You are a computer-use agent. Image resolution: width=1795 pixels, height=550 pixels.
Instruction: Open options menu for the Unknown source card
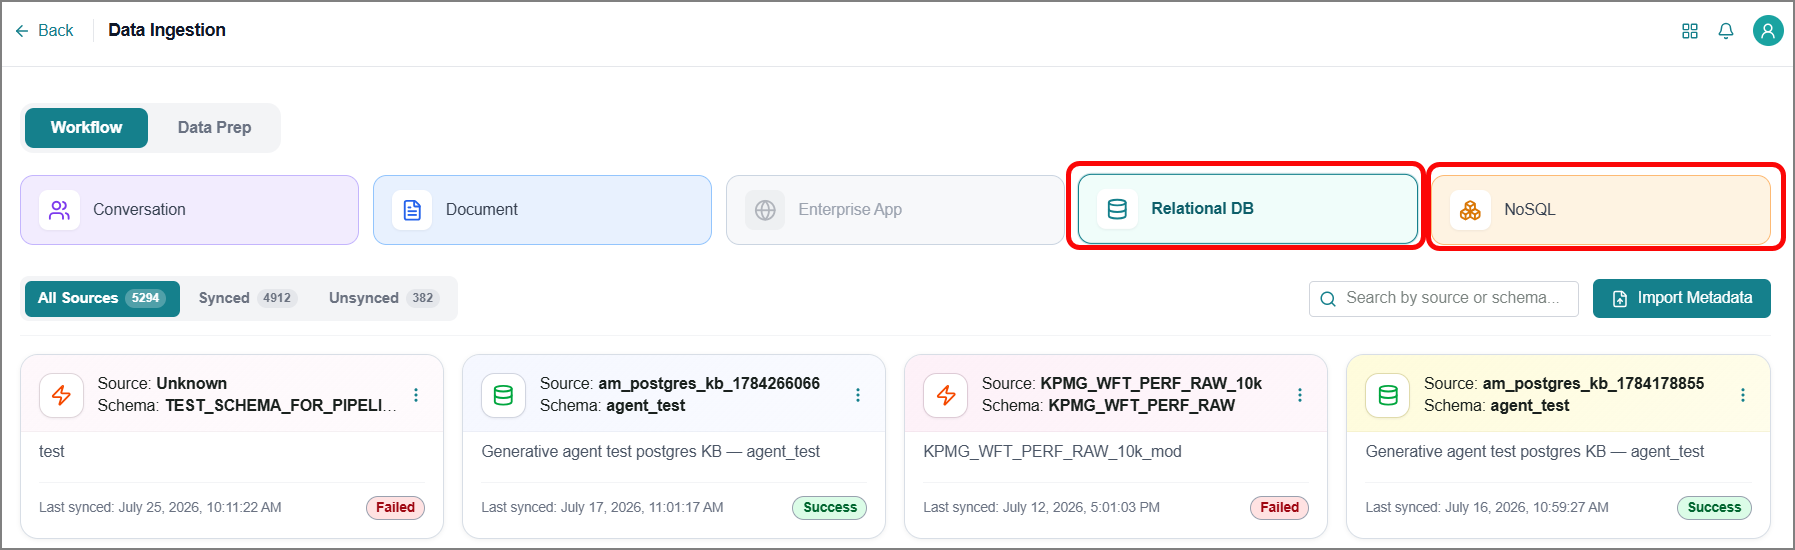click(x=416, y=395)
